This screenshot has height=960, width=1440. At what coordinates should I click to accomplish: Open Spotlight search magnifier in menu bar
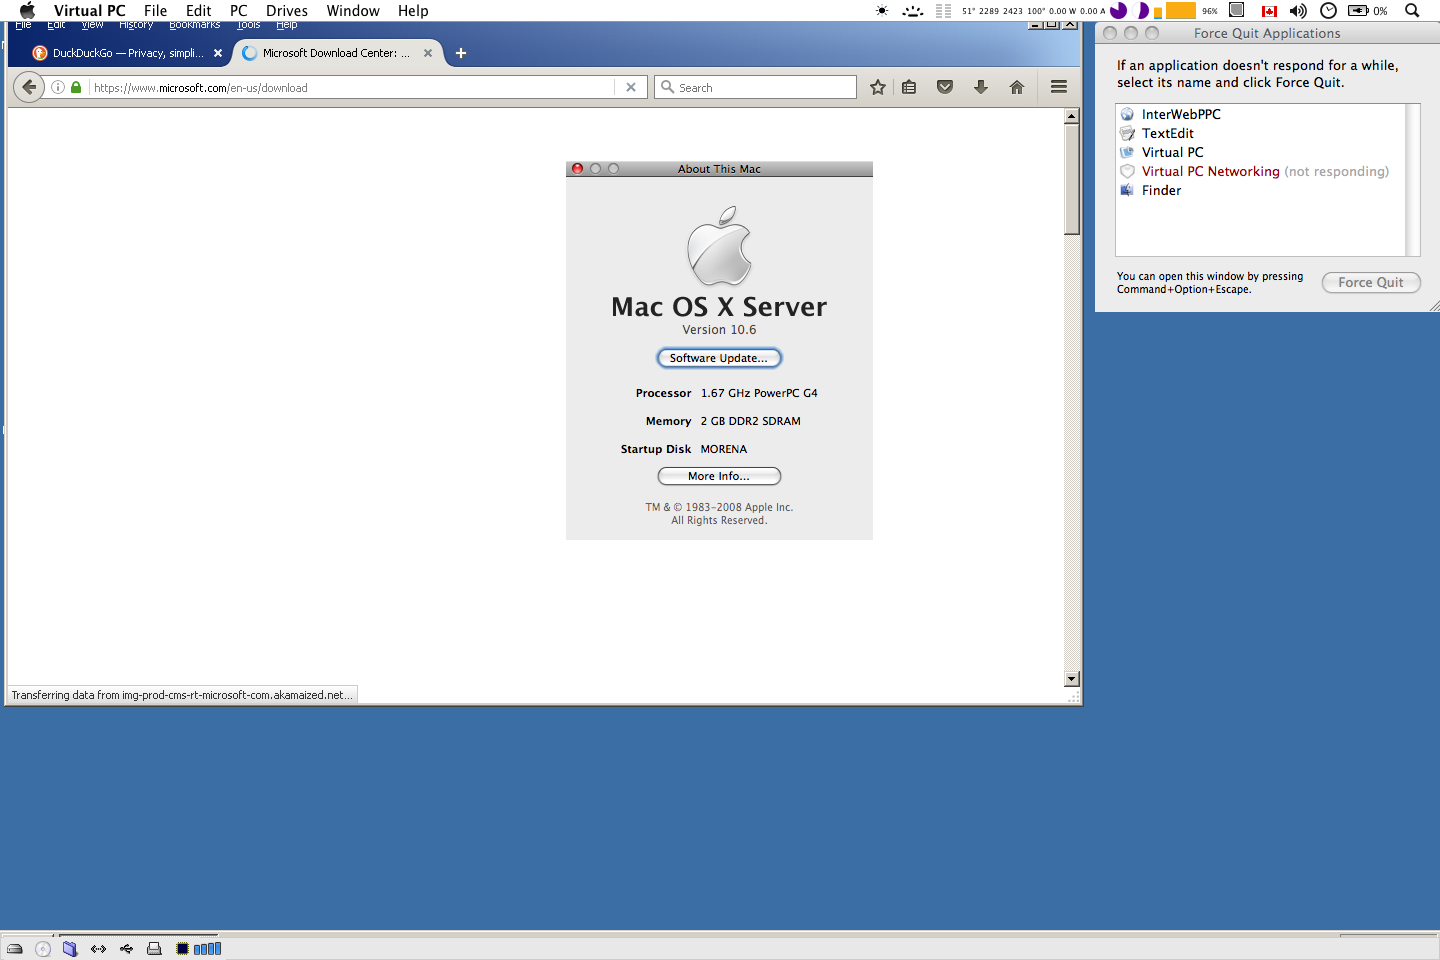coord(1412,11)
